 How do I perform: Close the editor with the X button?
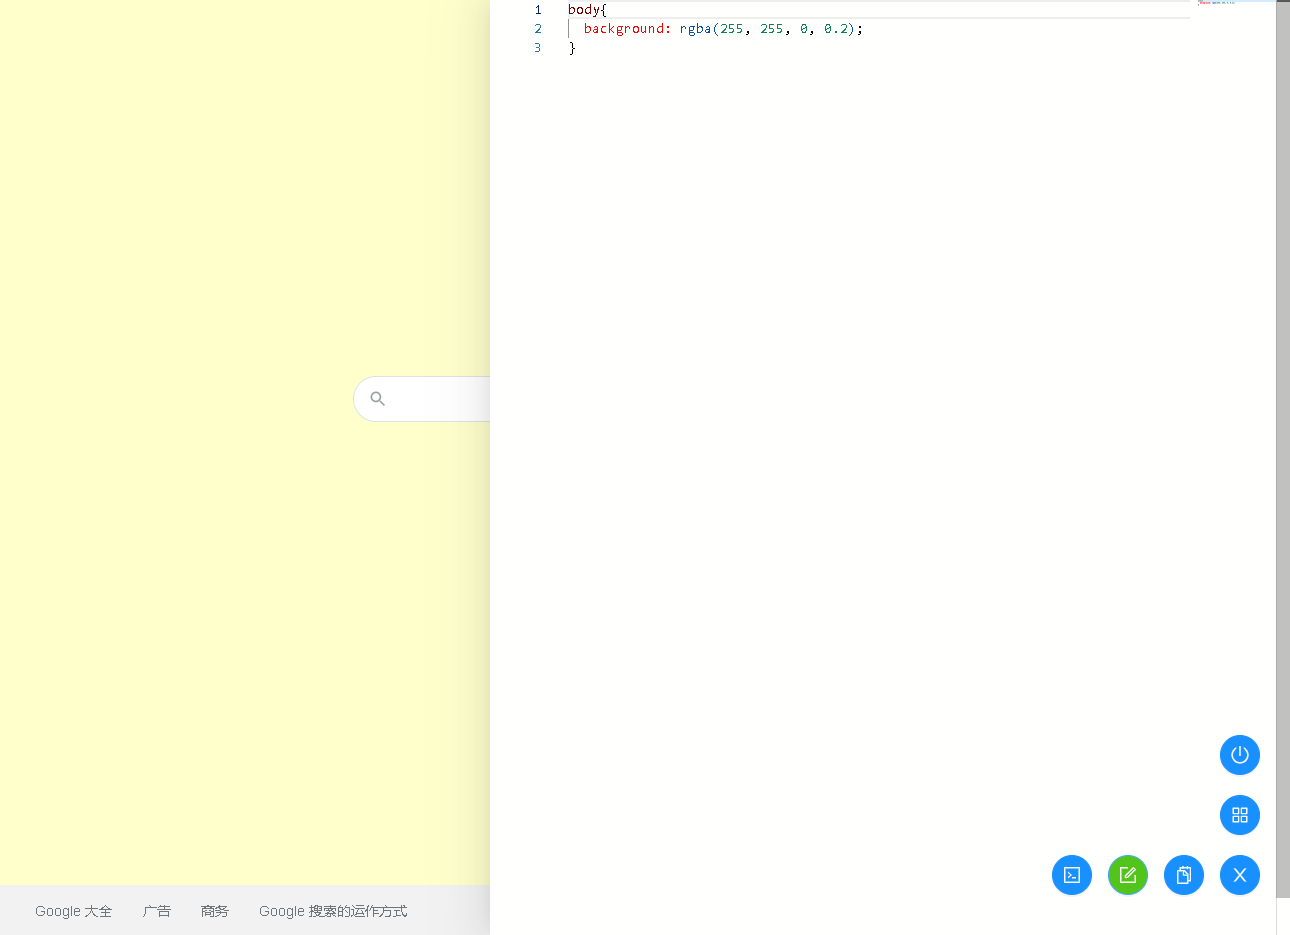click(1240, 875)
